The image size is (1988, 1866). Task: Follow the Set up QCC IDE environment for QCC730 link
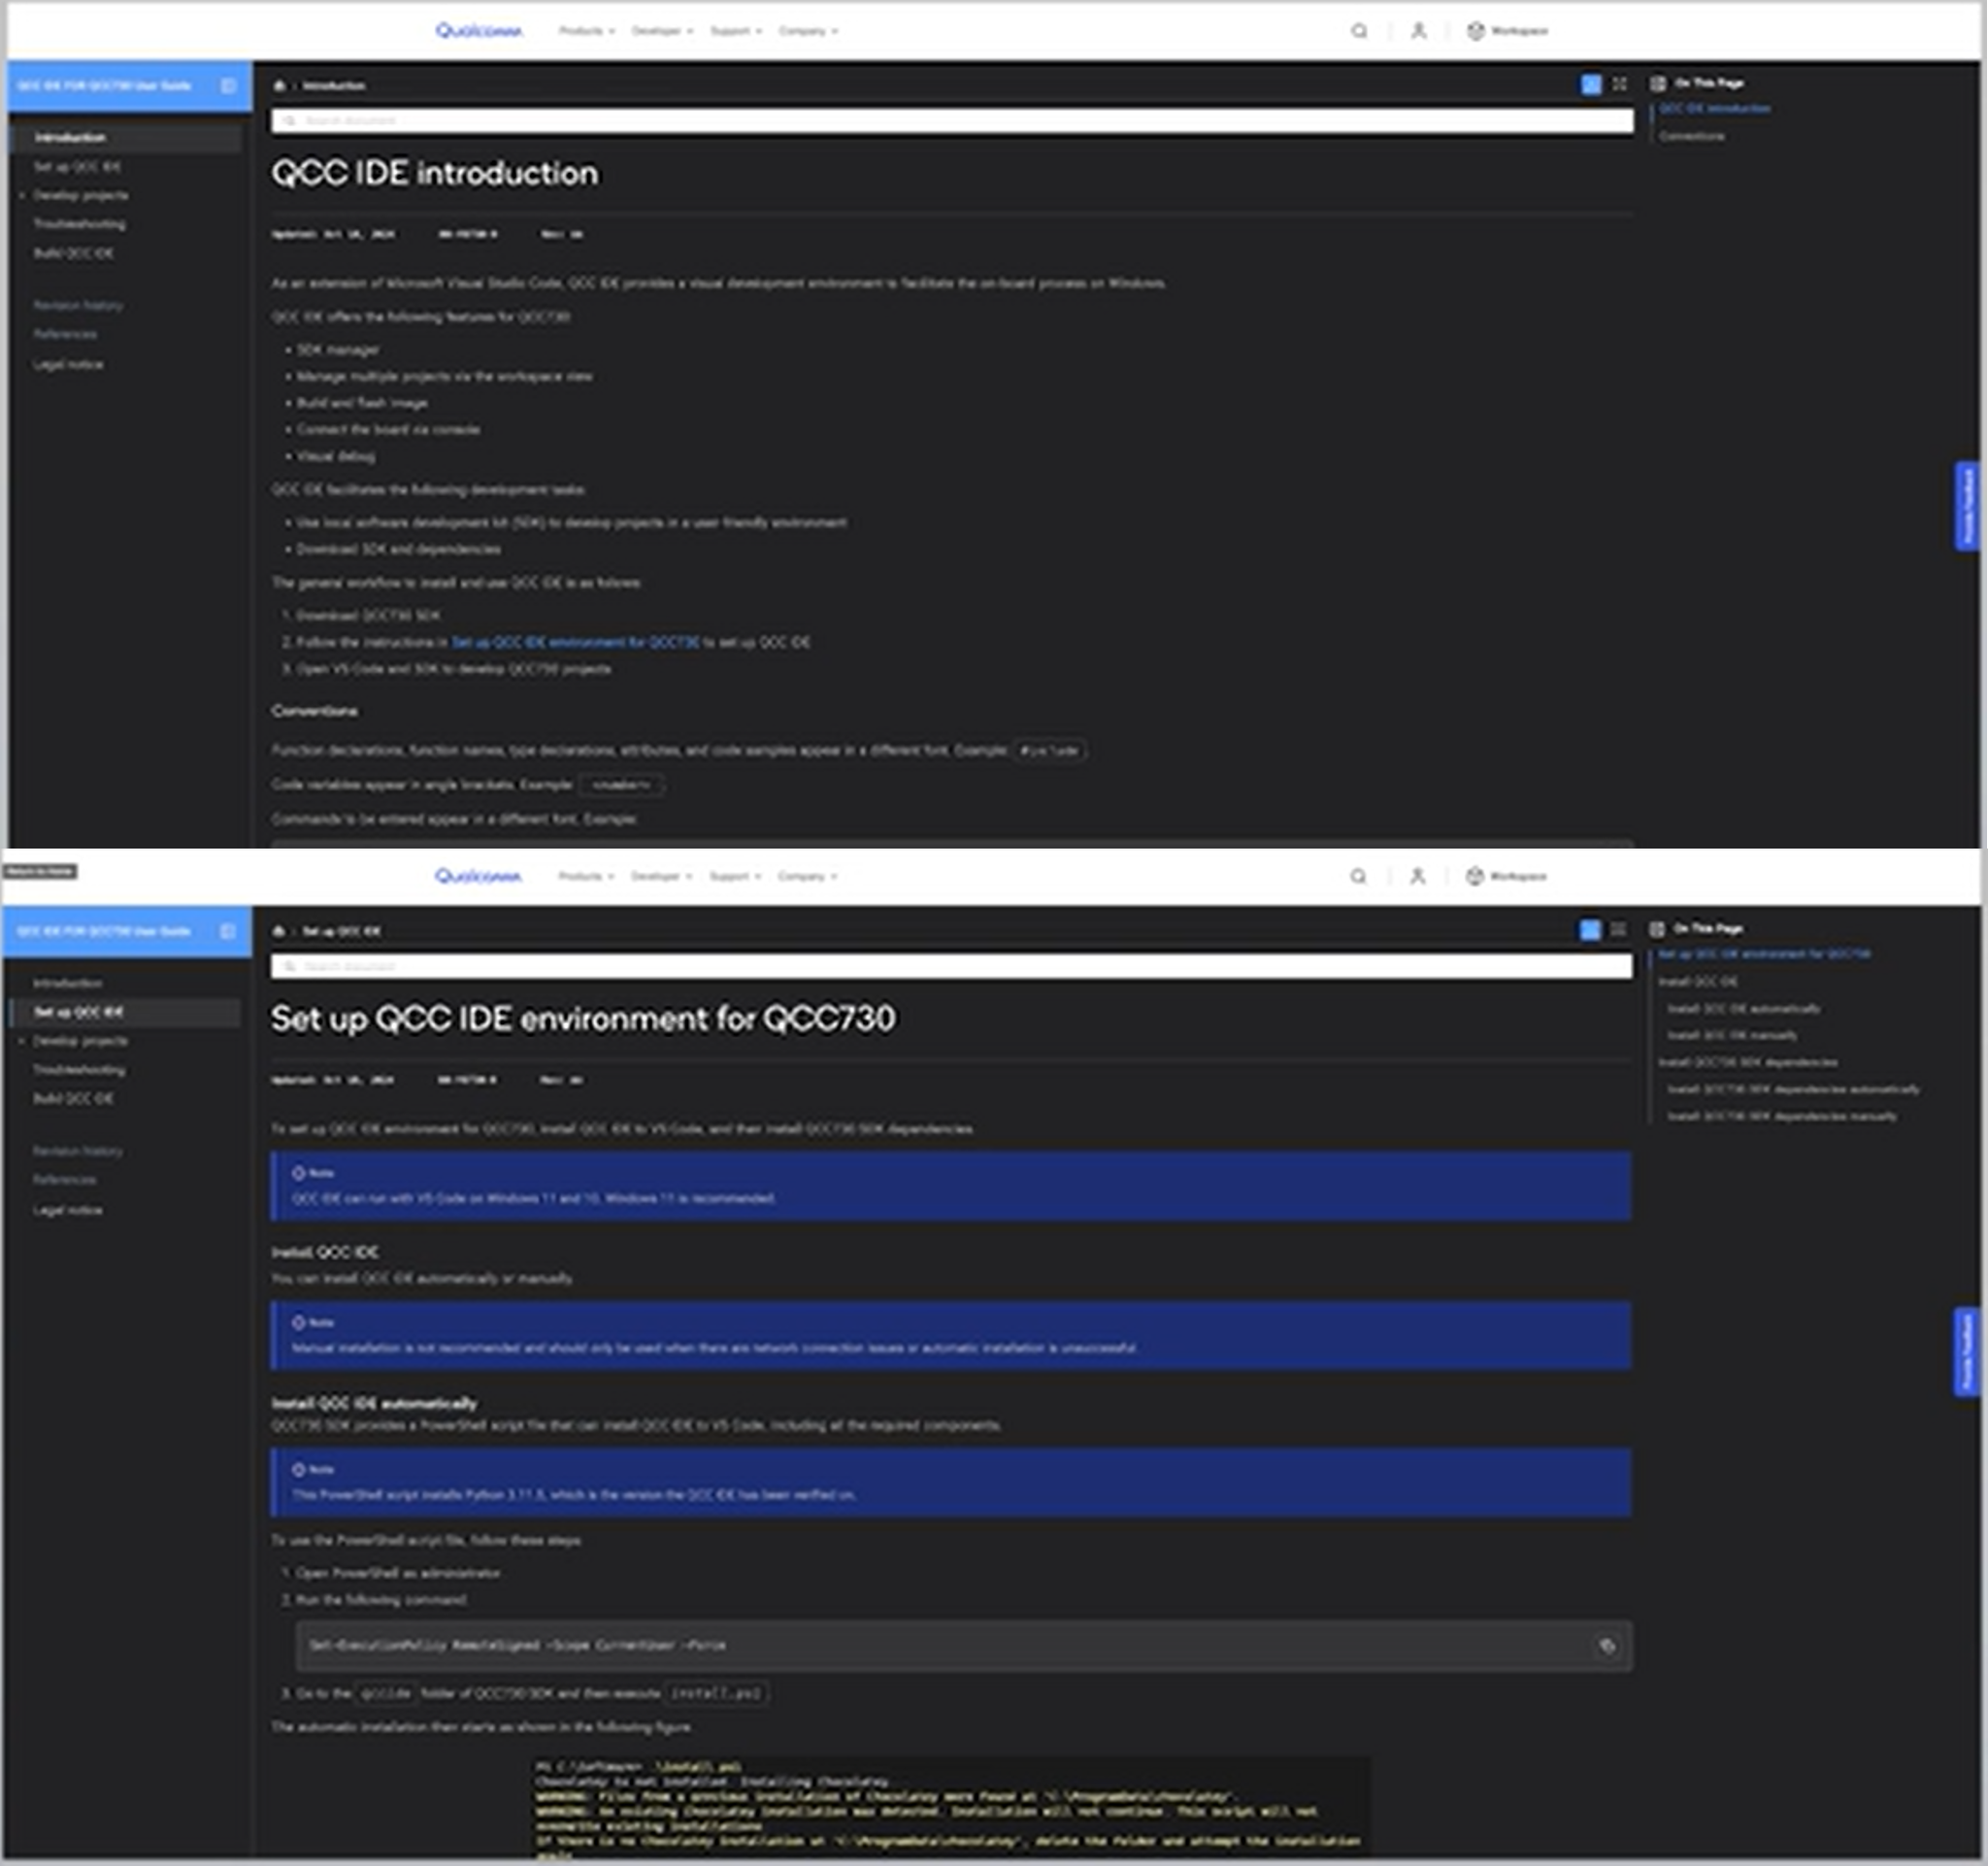pyautogui.click(x=575, y=642)
